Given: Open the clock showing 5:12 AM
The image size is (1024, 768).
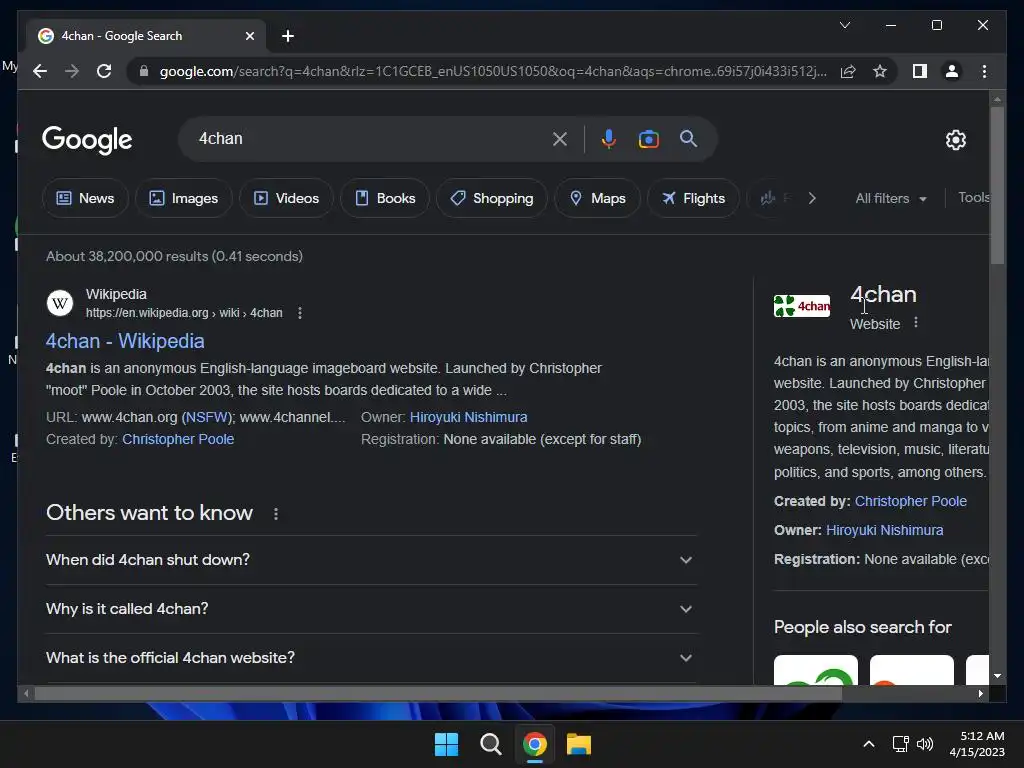Looking at the screenshot, I should pos(977,744).
